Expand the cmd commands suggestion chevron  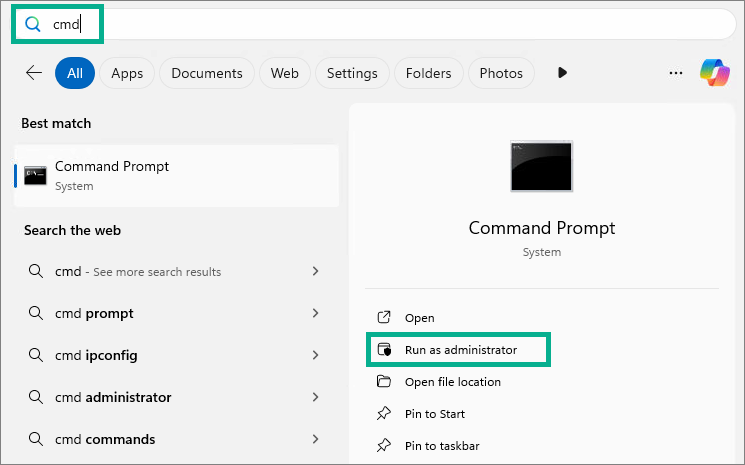point(315,439)
